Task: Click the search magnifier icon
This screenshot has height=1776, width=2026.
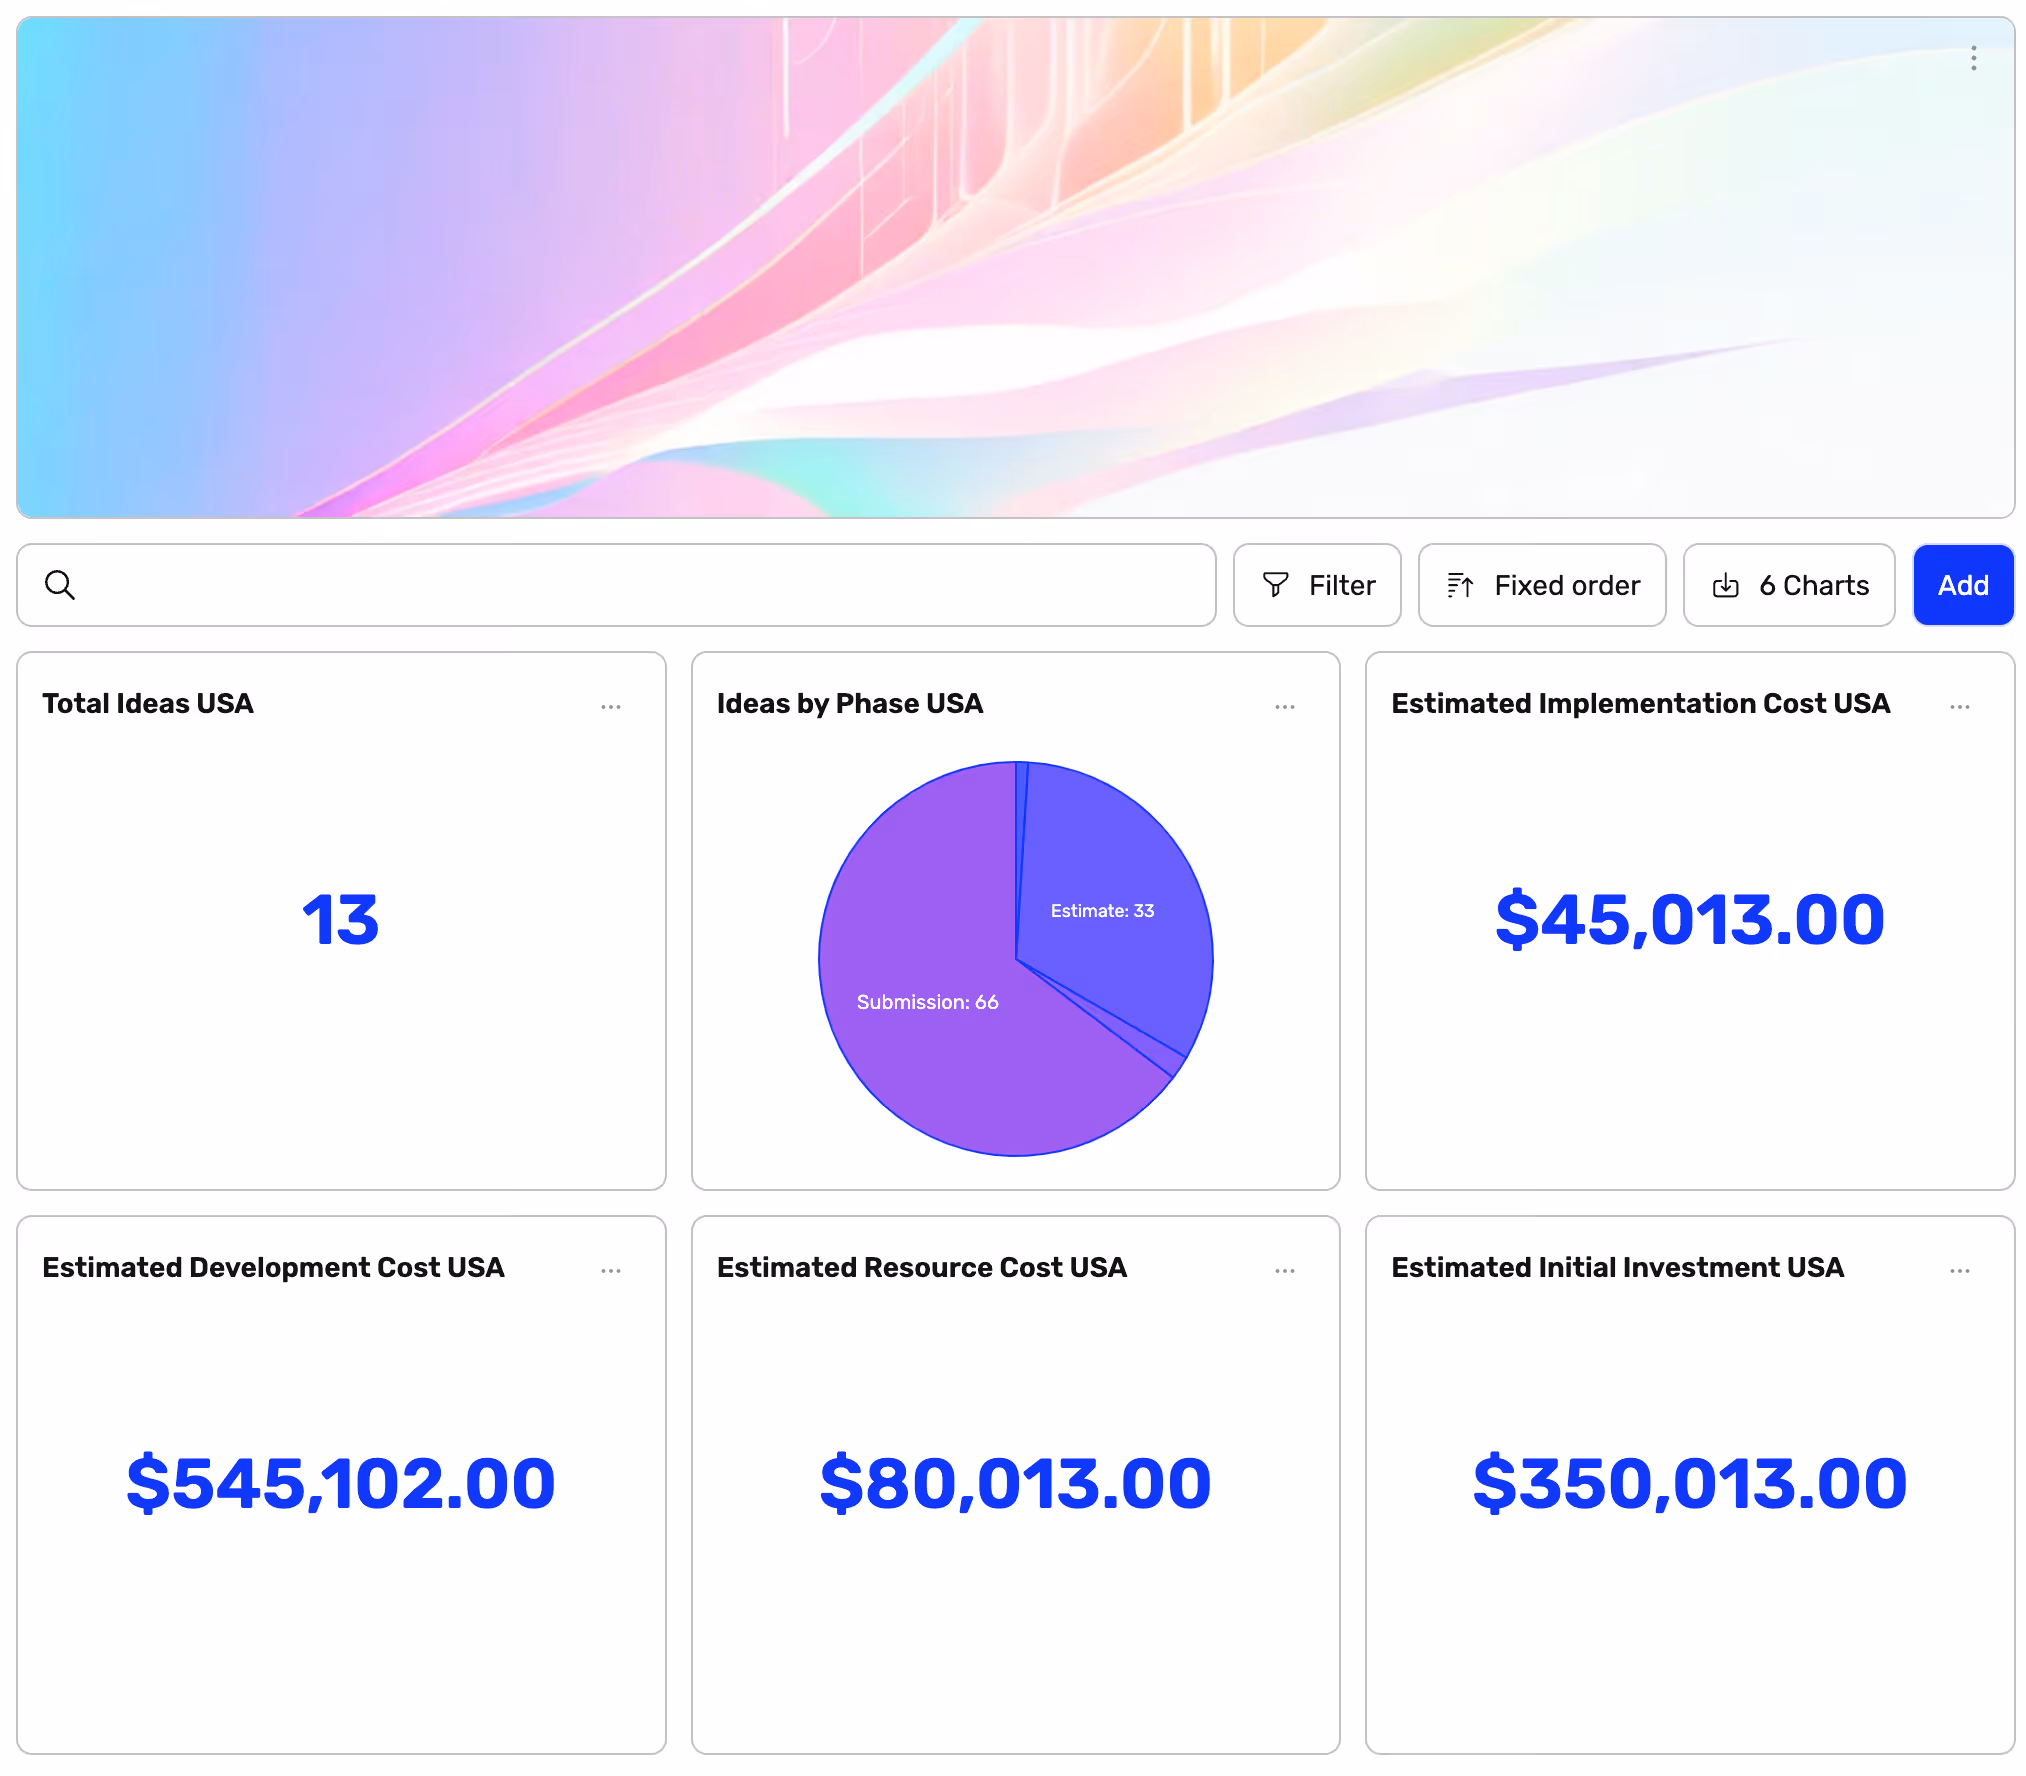Action: 60,585
